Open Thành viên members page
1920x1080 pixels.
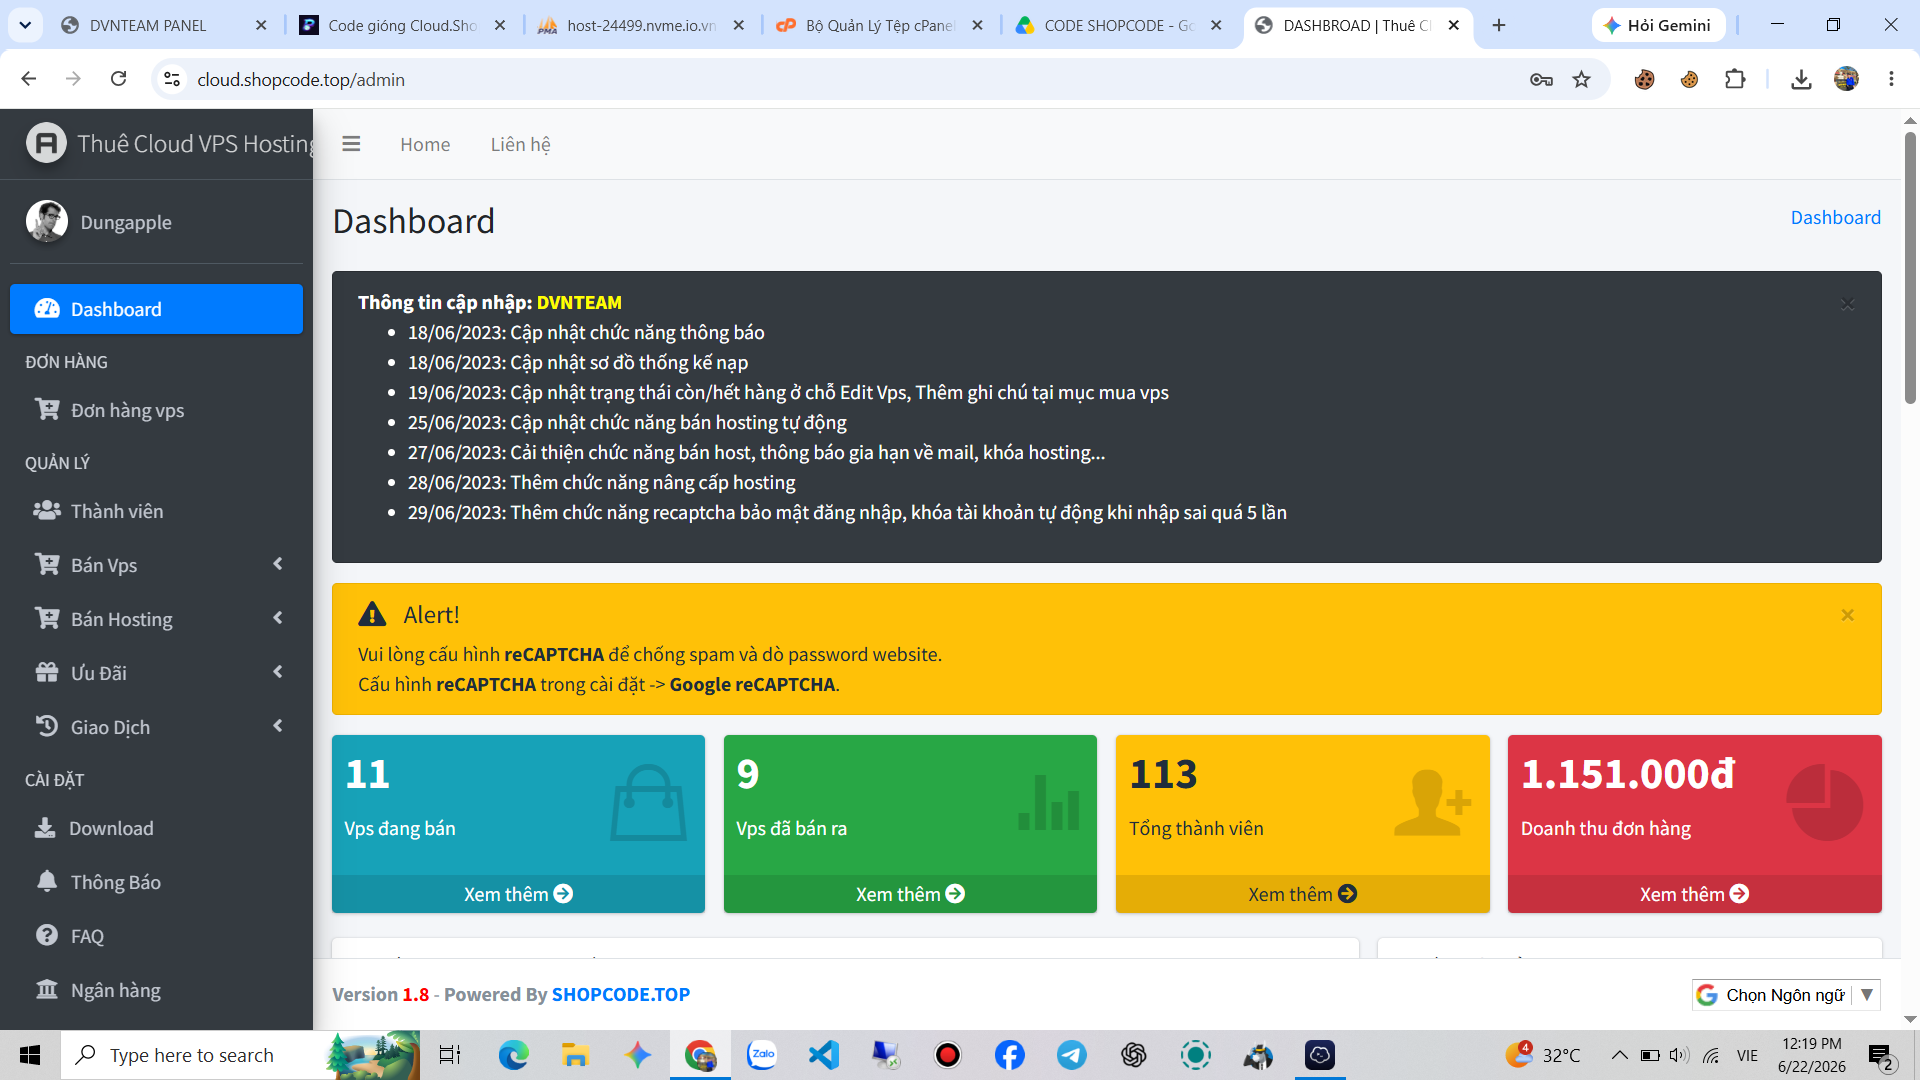point(156,511)
